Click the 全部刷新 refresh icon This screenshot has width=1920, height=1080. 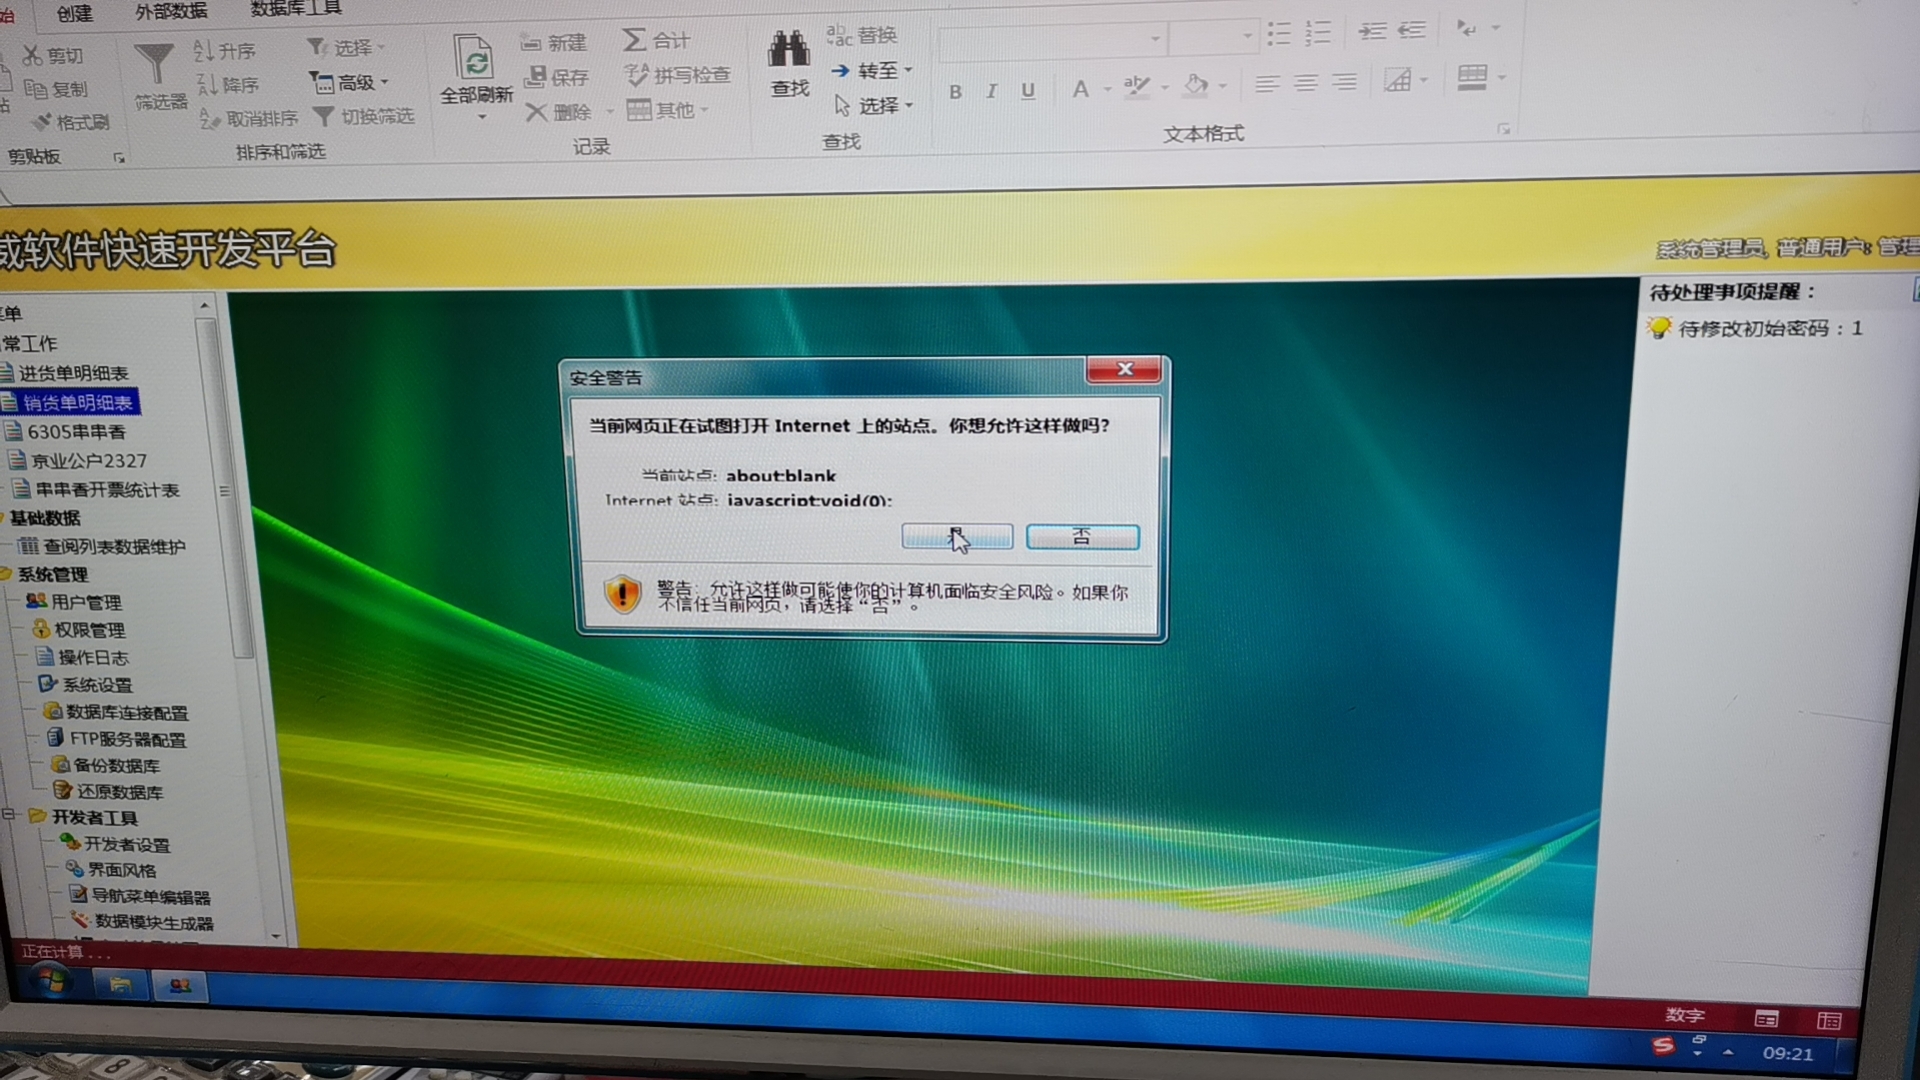coord(473,58)
